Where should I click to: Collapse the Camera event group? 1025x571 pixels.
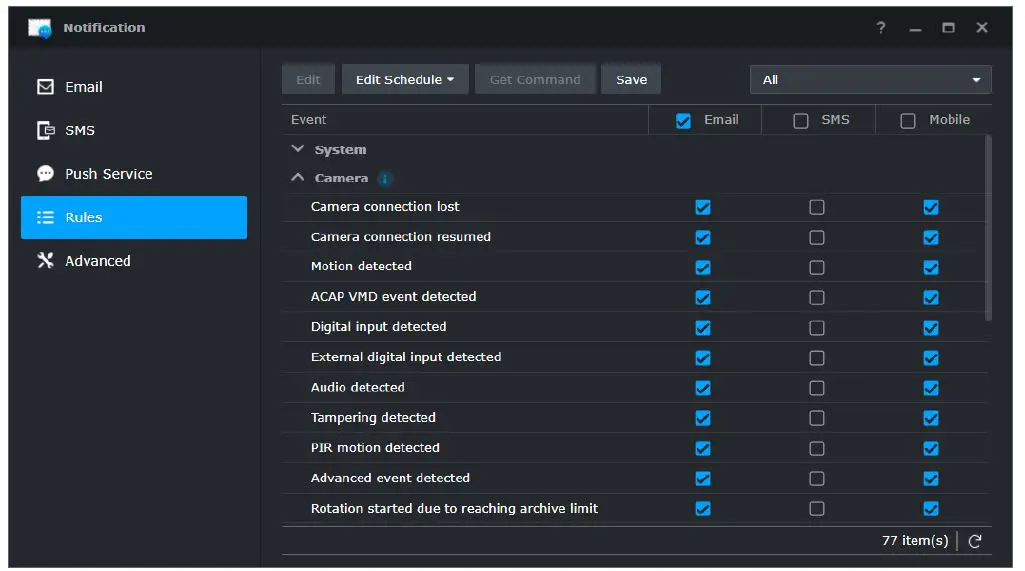pos(297,177)
